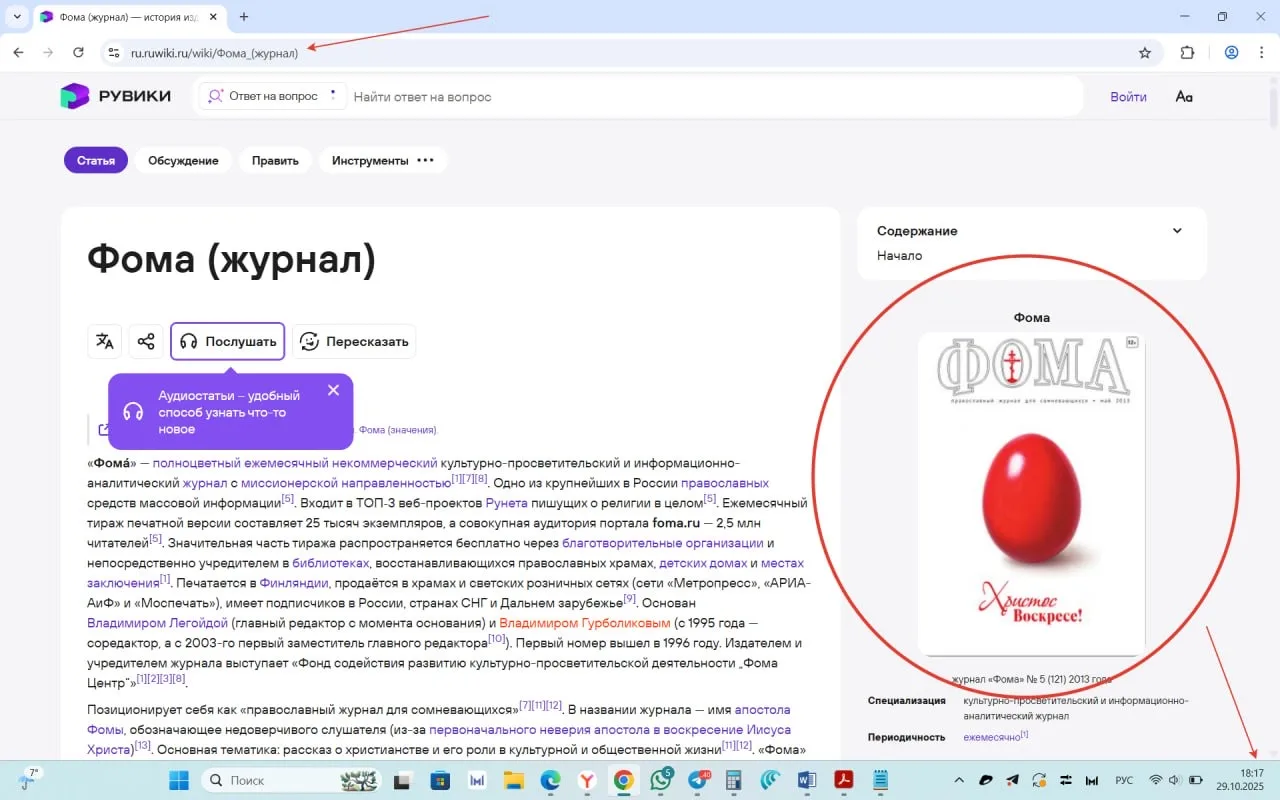Select the Статья tab
This screenshot has height=800, width=1280.
[x=96, y=160]
